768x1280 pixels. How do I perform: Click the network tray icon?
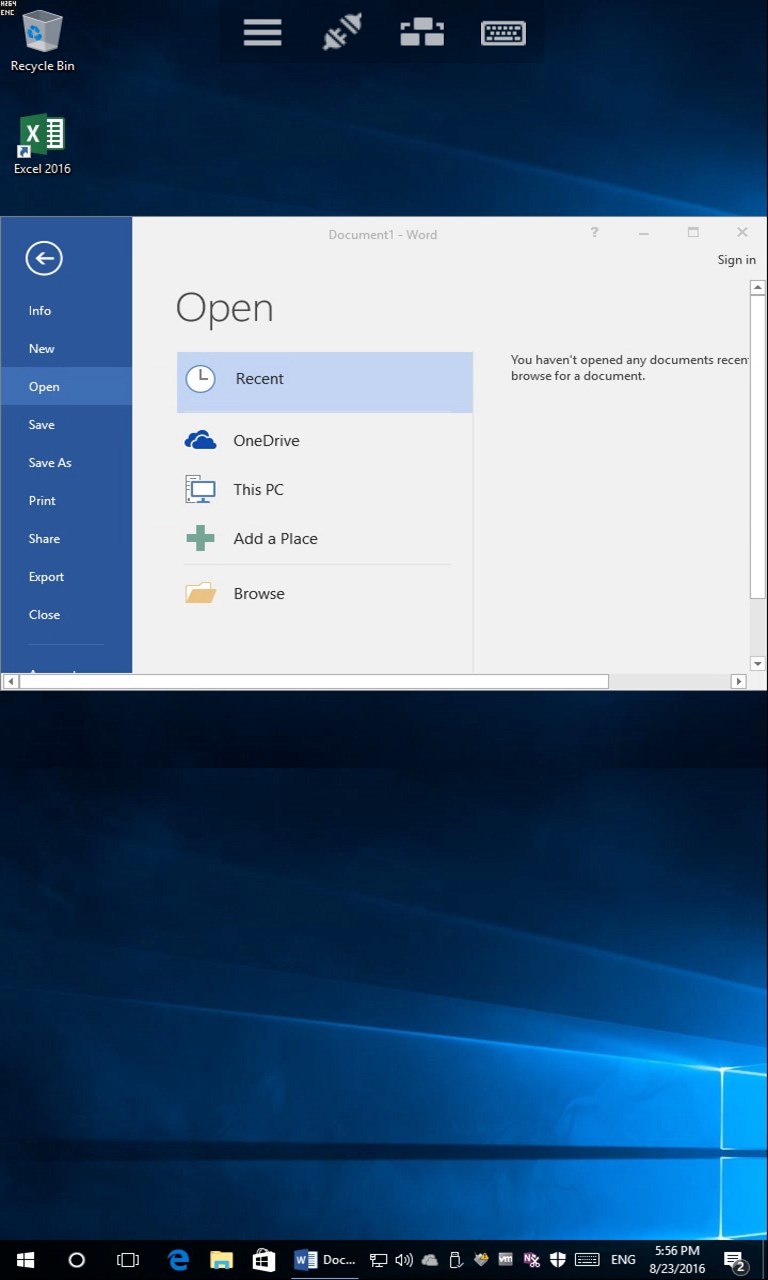[379, 1260]
